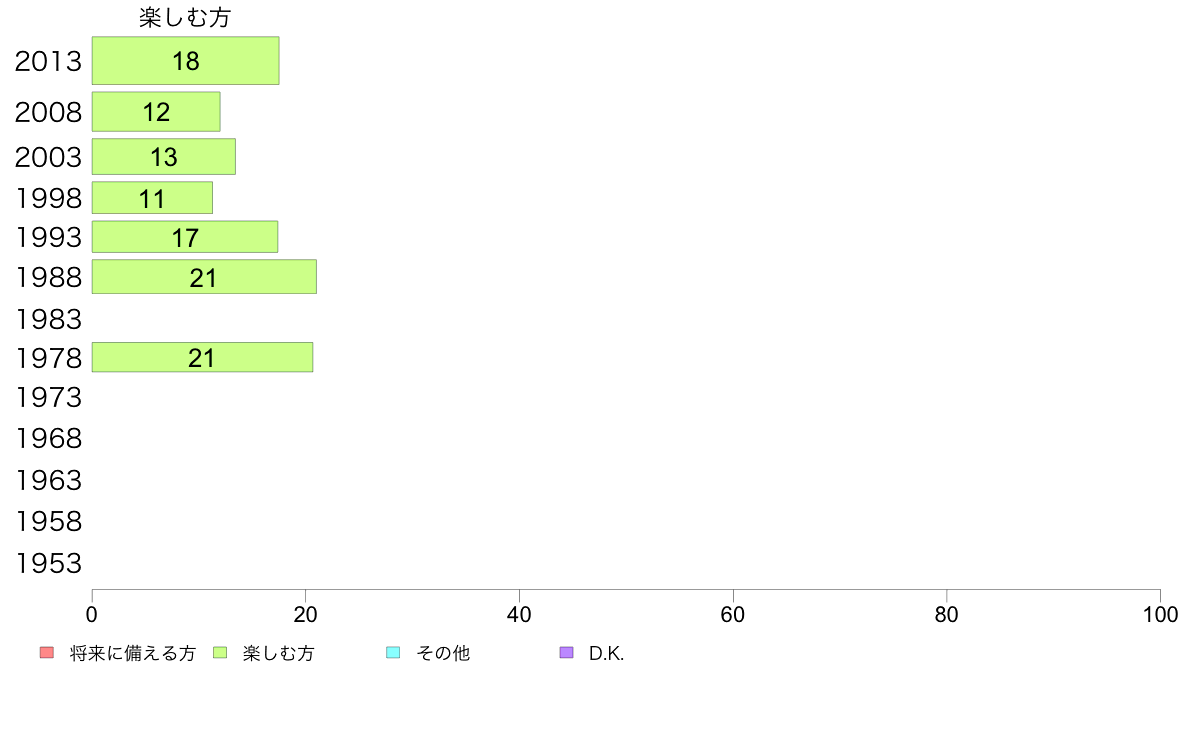Image resolution: width=1188 pixels, height=736 pixels.
Task: Click the D.K. legend text
Action: [606, 653]
